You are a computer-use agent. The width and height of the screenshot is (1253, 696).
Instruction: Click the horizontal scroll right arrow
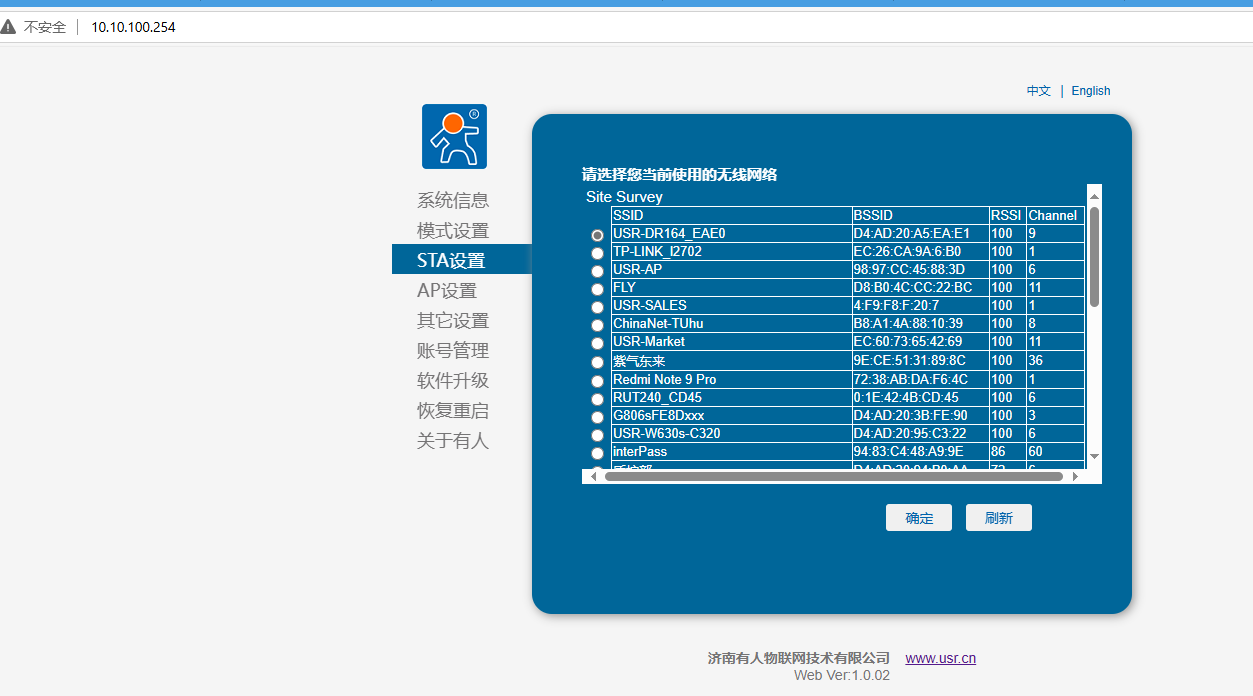tap(1076, 477)
